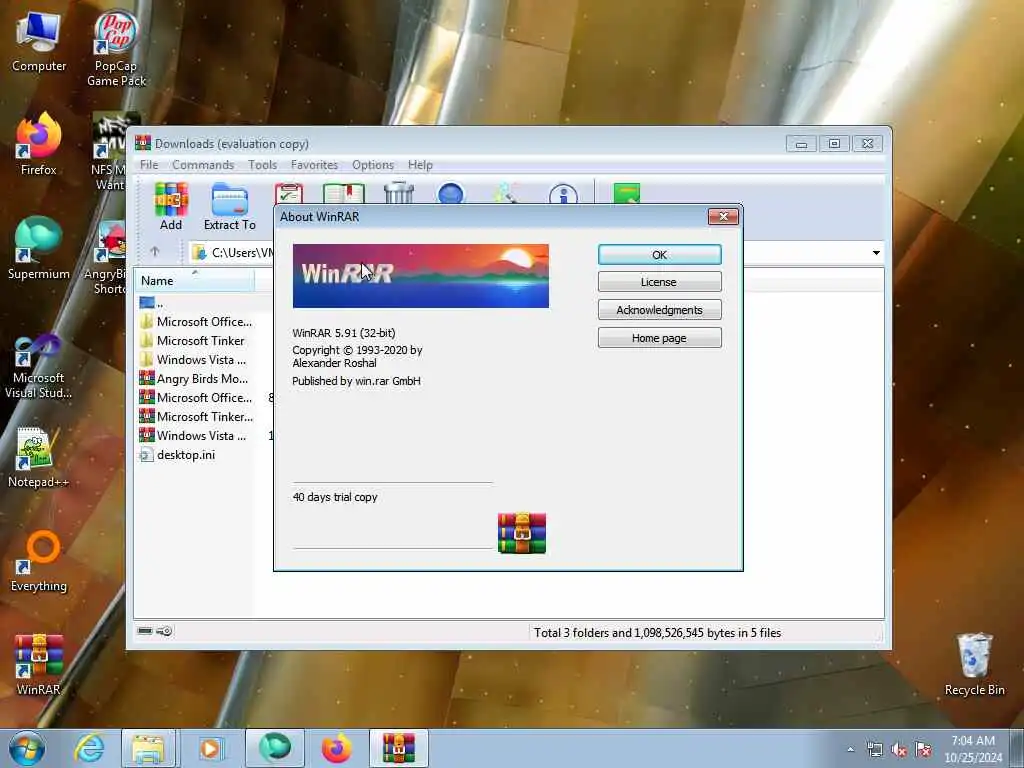Click the WinRAR books logo in About dialog

522,533
